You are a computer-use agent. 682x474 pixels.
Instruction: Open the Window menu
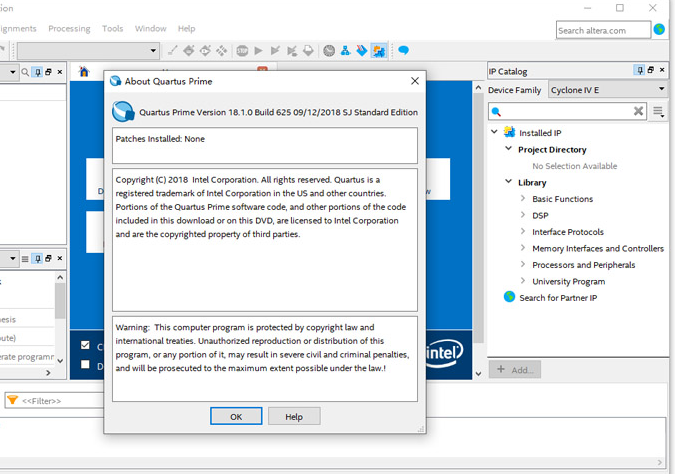(150, 29)
